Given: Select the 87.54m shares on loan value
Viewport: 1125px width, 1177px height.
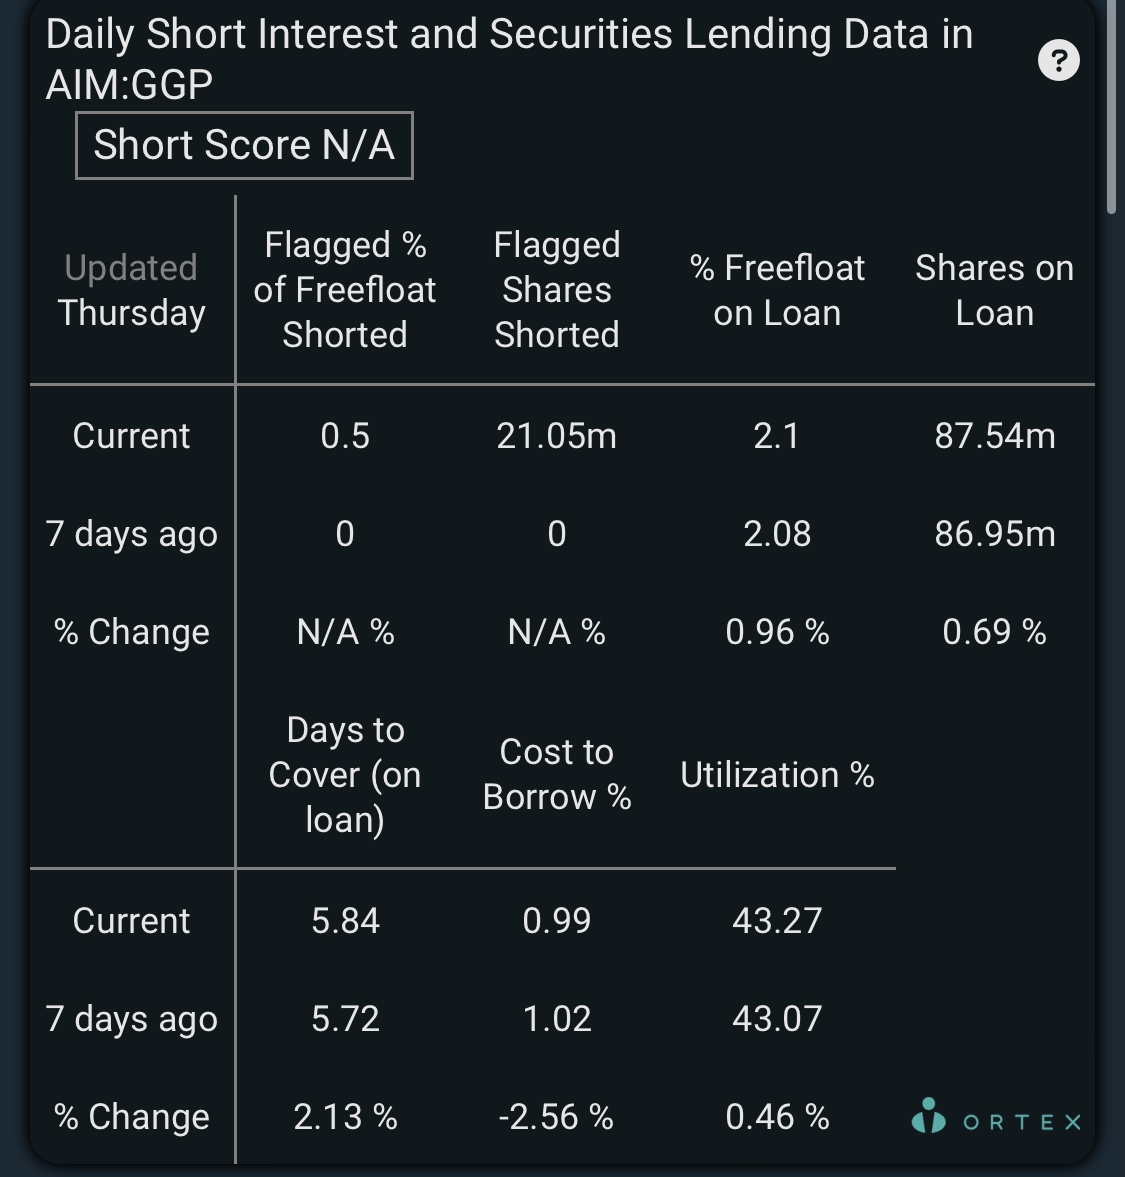Looking at the screenshot, I should tap(994, 435).
